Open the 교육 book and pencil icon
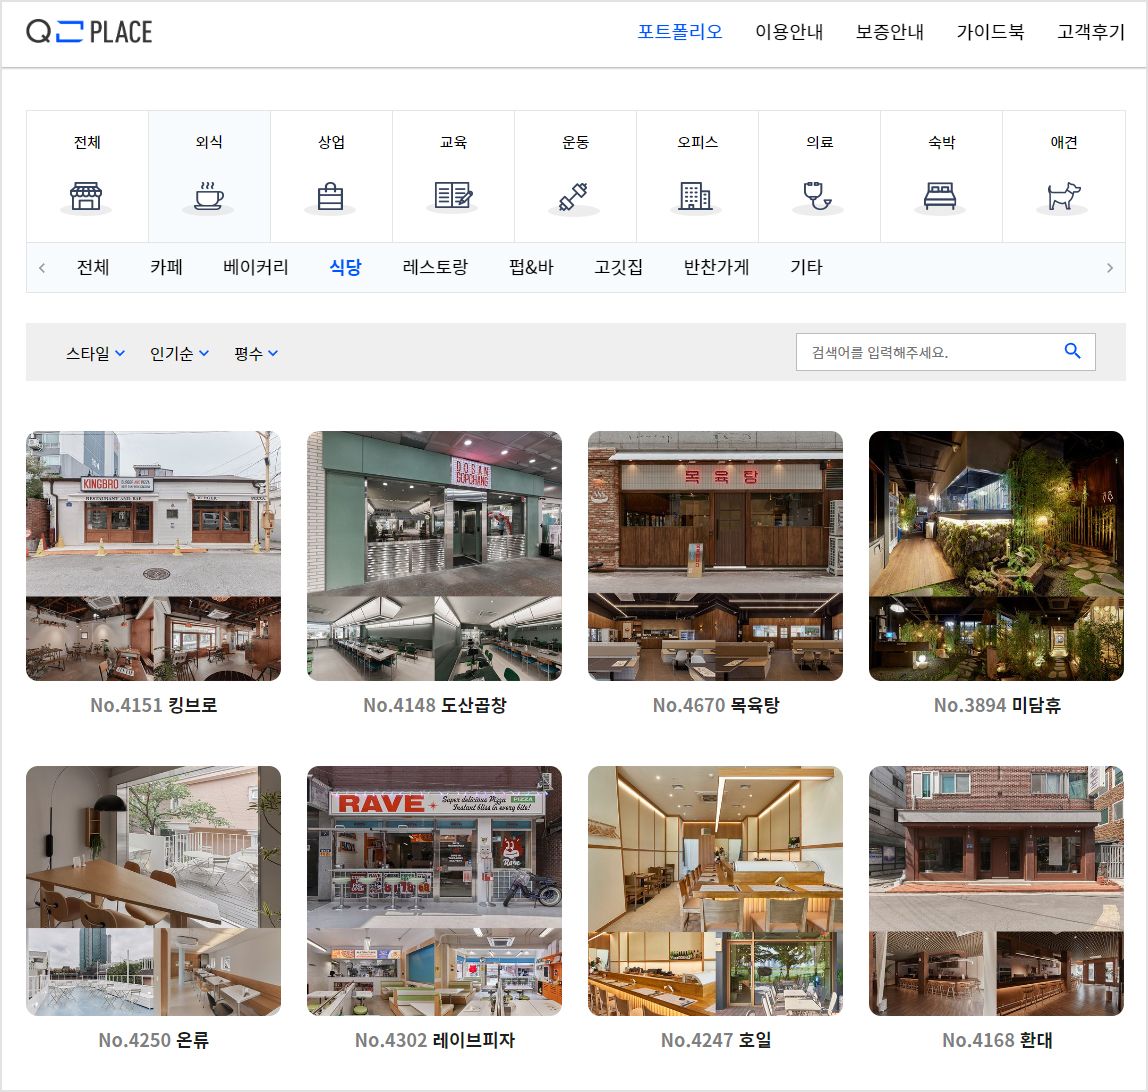 coord(453,195)
